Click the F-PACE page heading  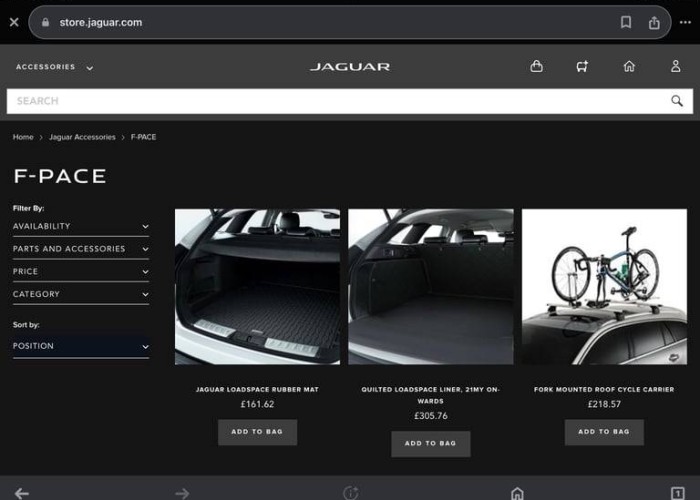click(60, 176)
